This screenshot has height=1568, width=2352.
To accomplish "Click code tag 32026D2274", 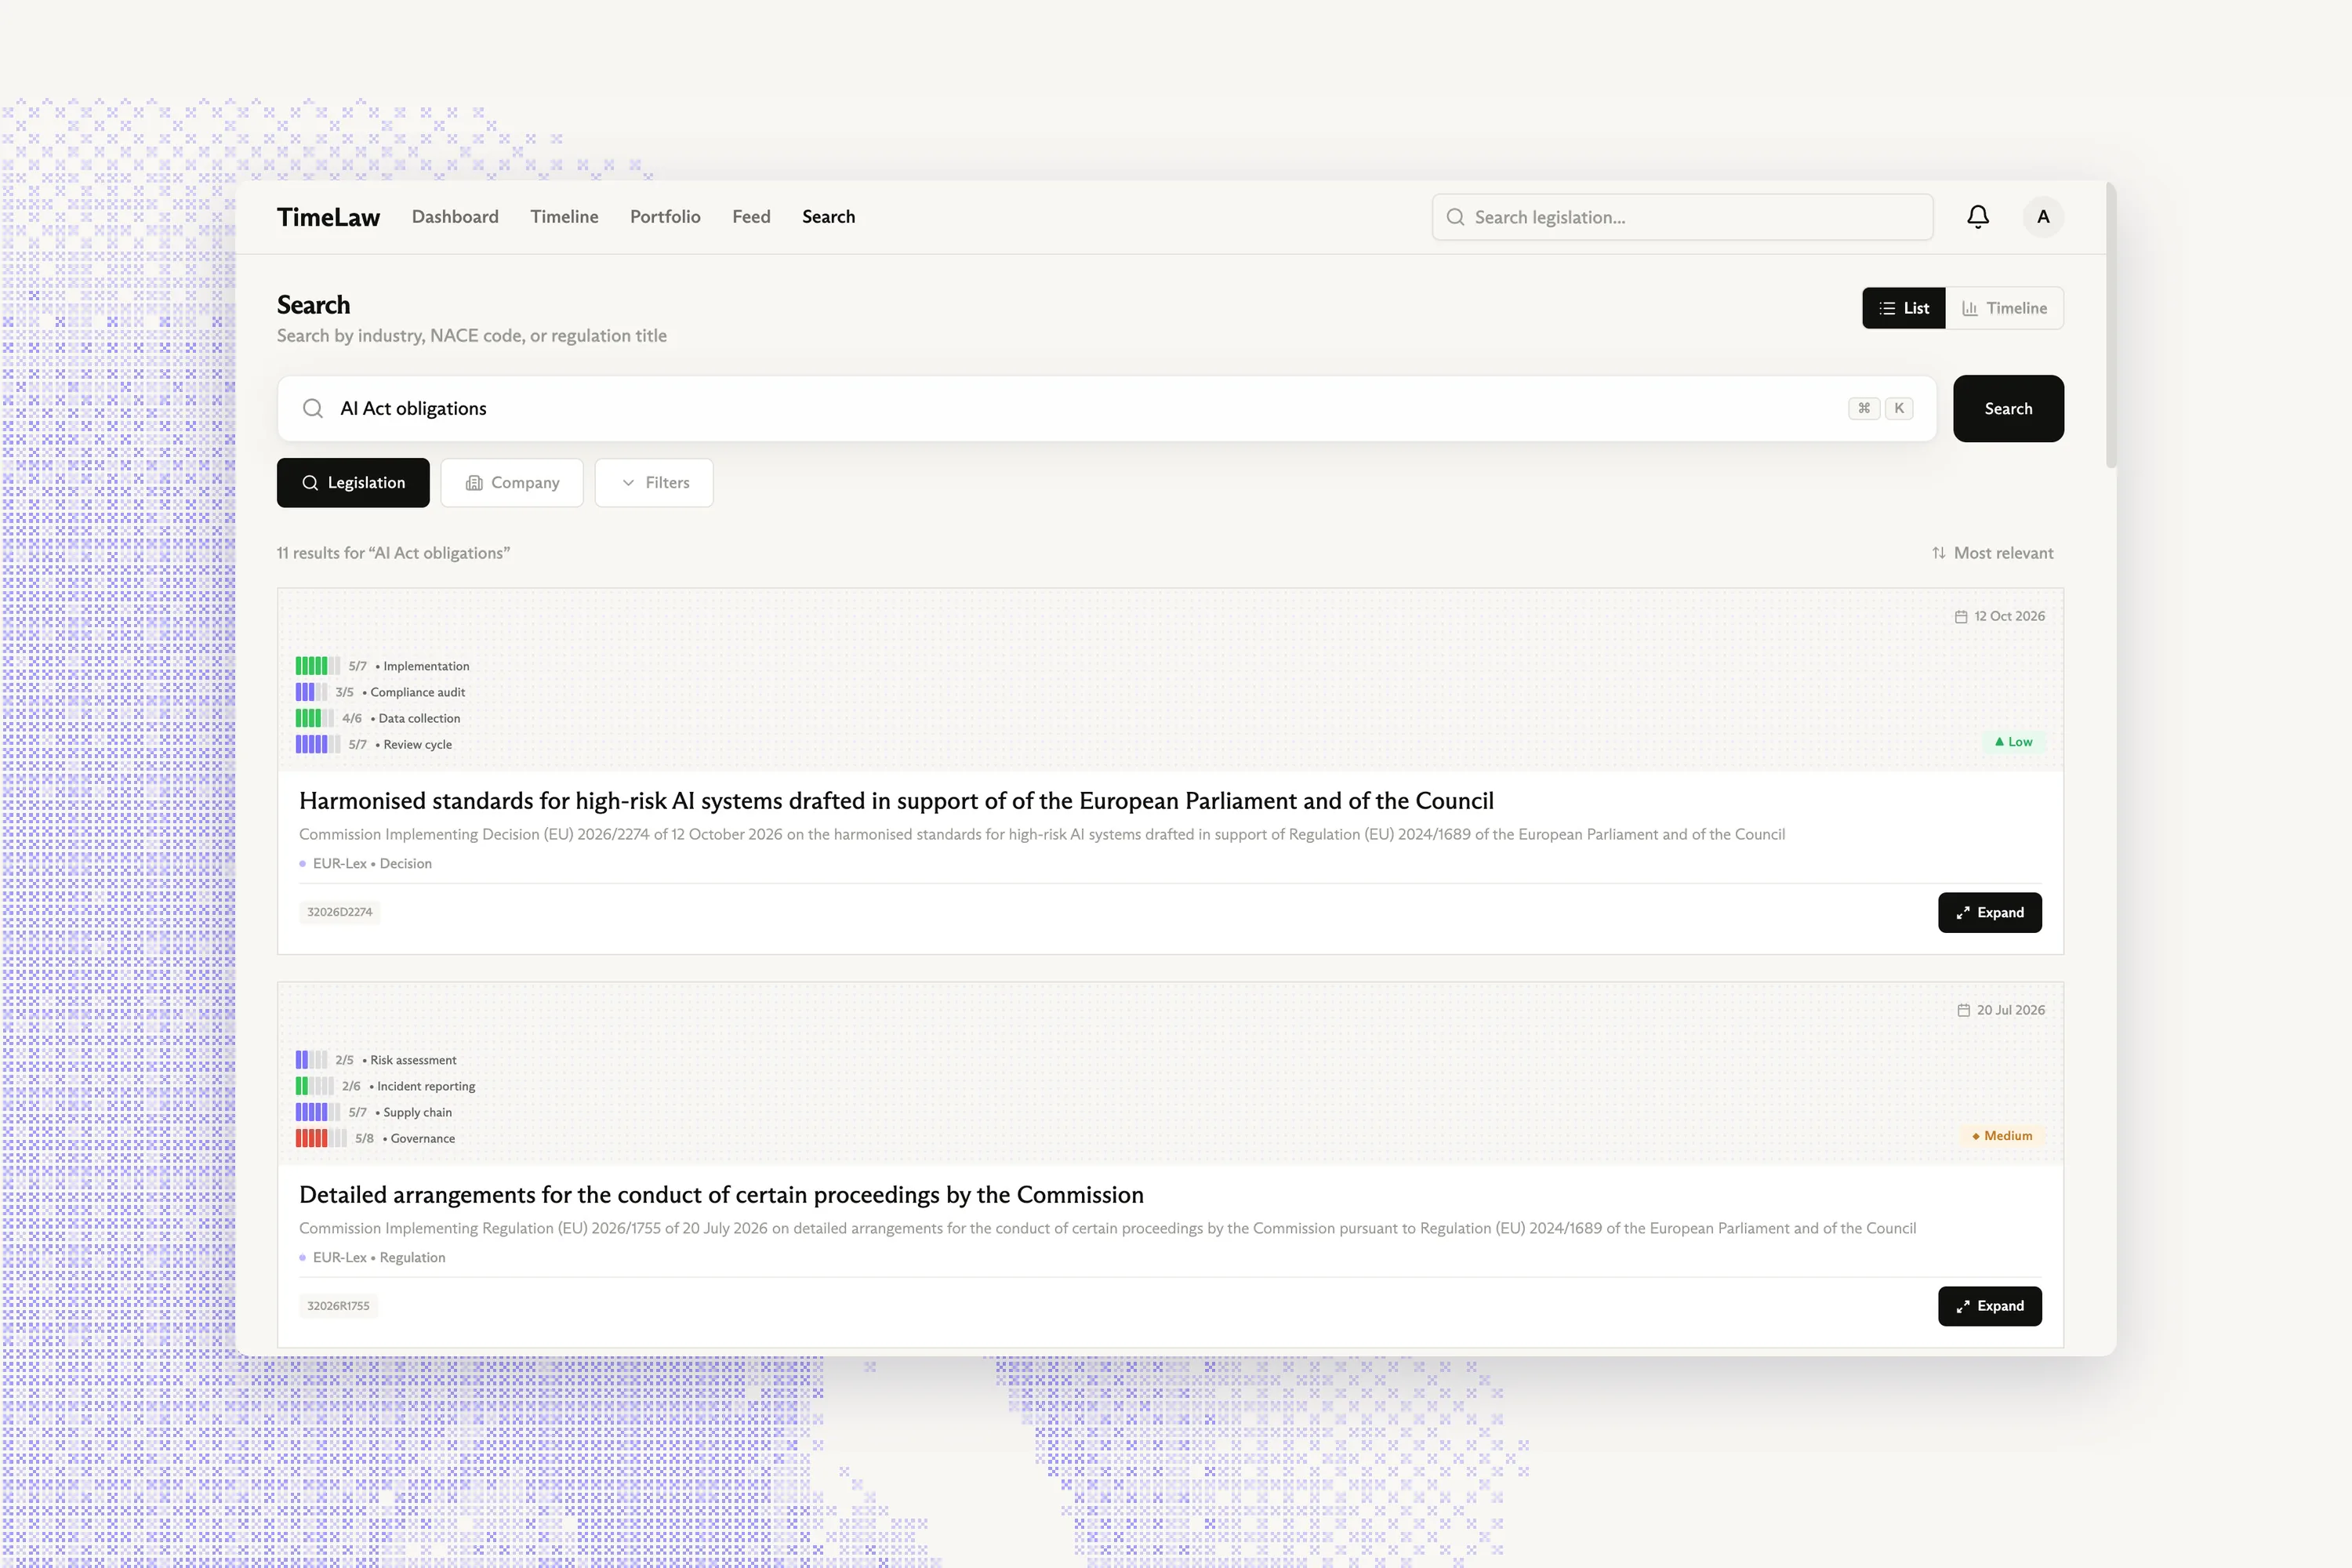I will click(339, 912).
